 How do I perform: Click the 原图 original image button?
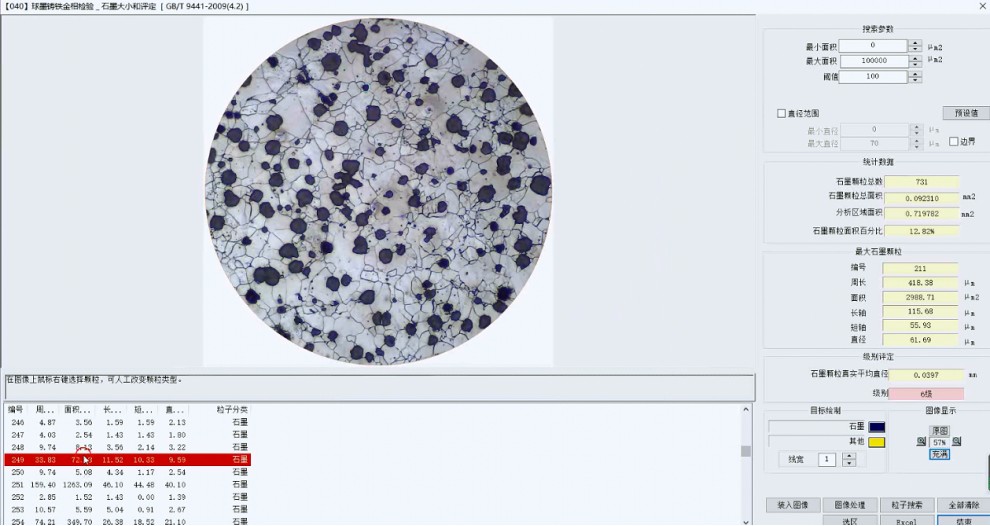[939, 430]
